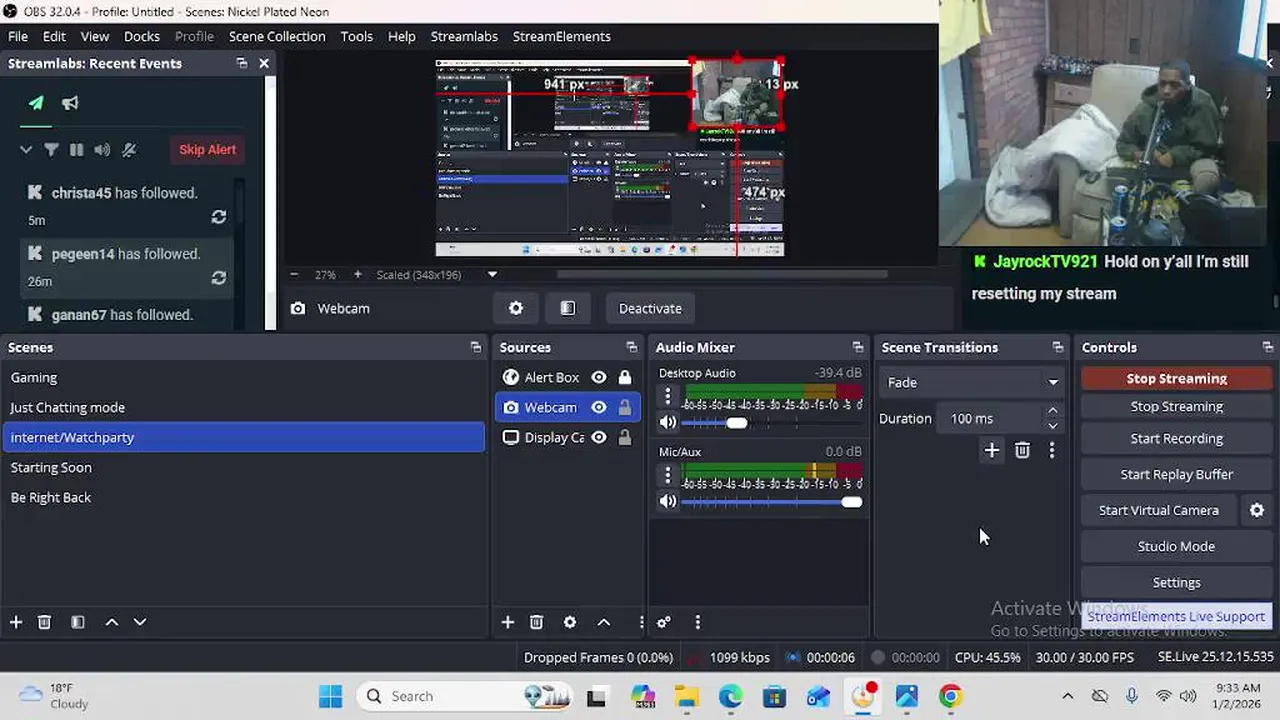Viewport: 1280px width, 720px height.
Task: Select the Be Right Back scene
Action: click(244, 498)
